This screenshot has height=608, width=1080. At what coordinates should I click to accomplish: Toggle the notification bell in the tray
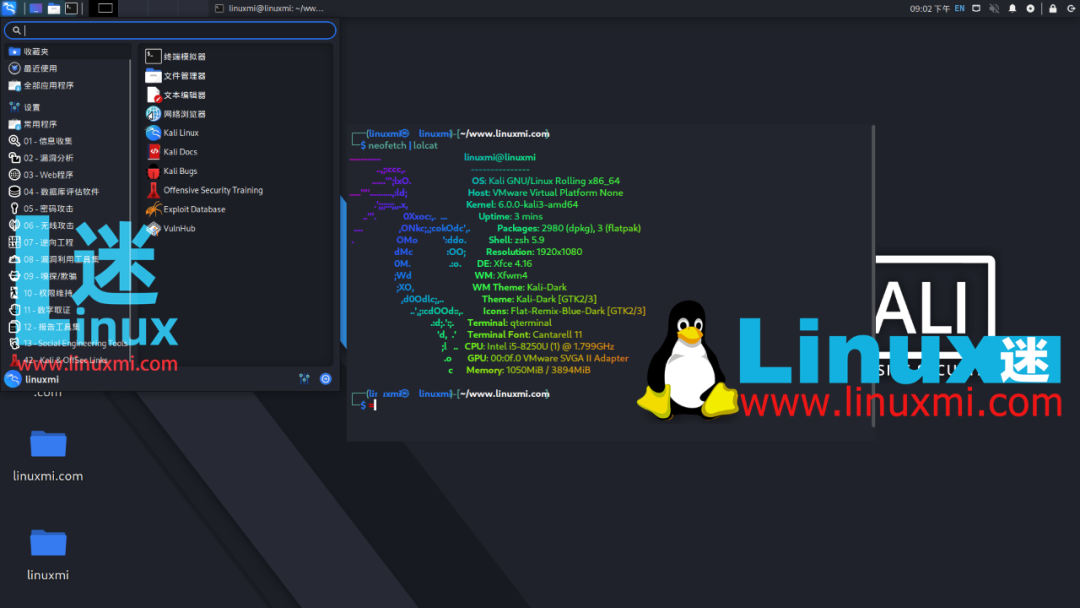1014,7
